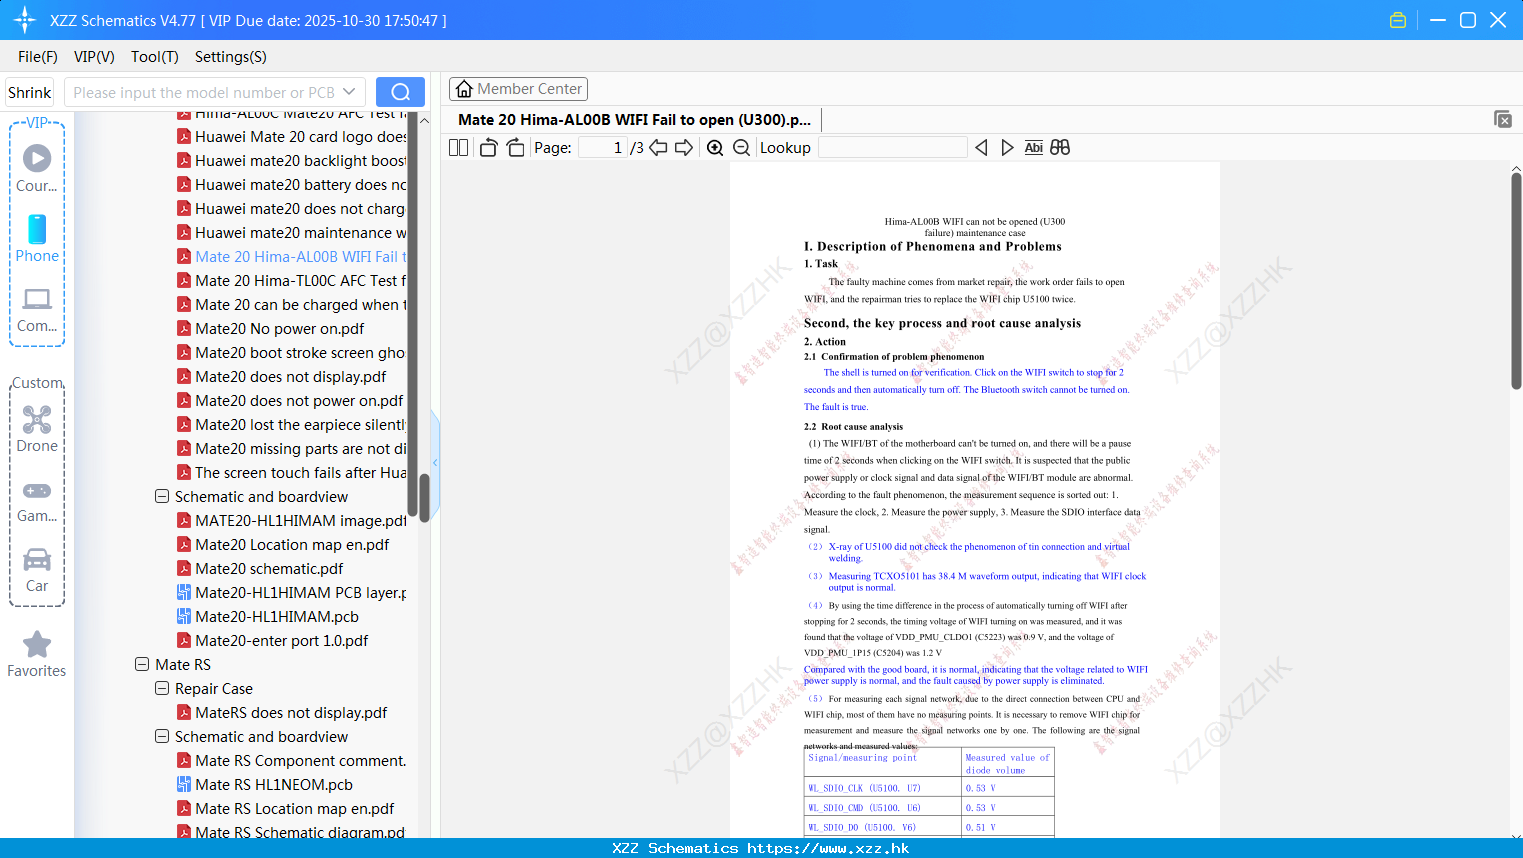Open the File menu
The image size is (1523, 858).
38,57
